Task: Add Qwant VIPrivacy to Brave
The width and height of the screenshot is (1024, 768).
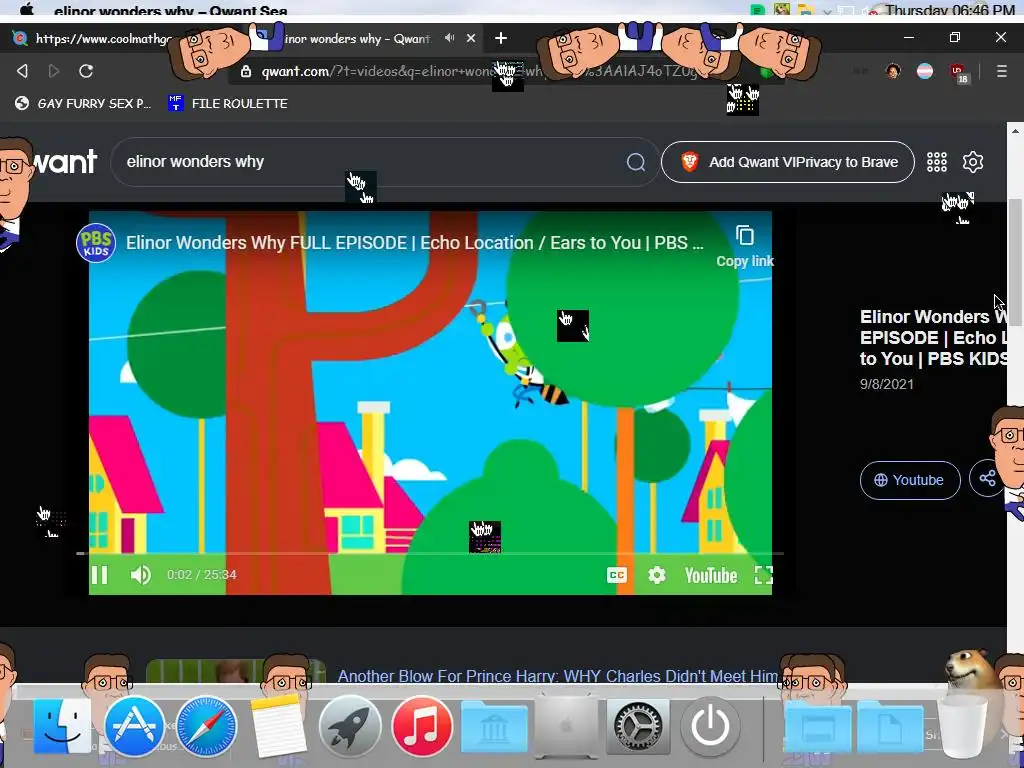Action: [788, 162]
